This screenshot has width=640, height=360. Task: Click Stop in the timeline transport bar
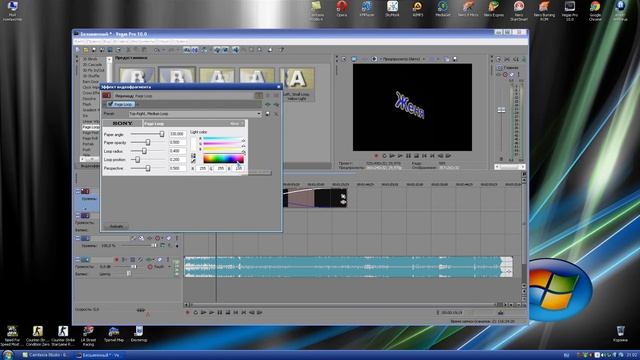pyautogui.click(x=228, y=312)
